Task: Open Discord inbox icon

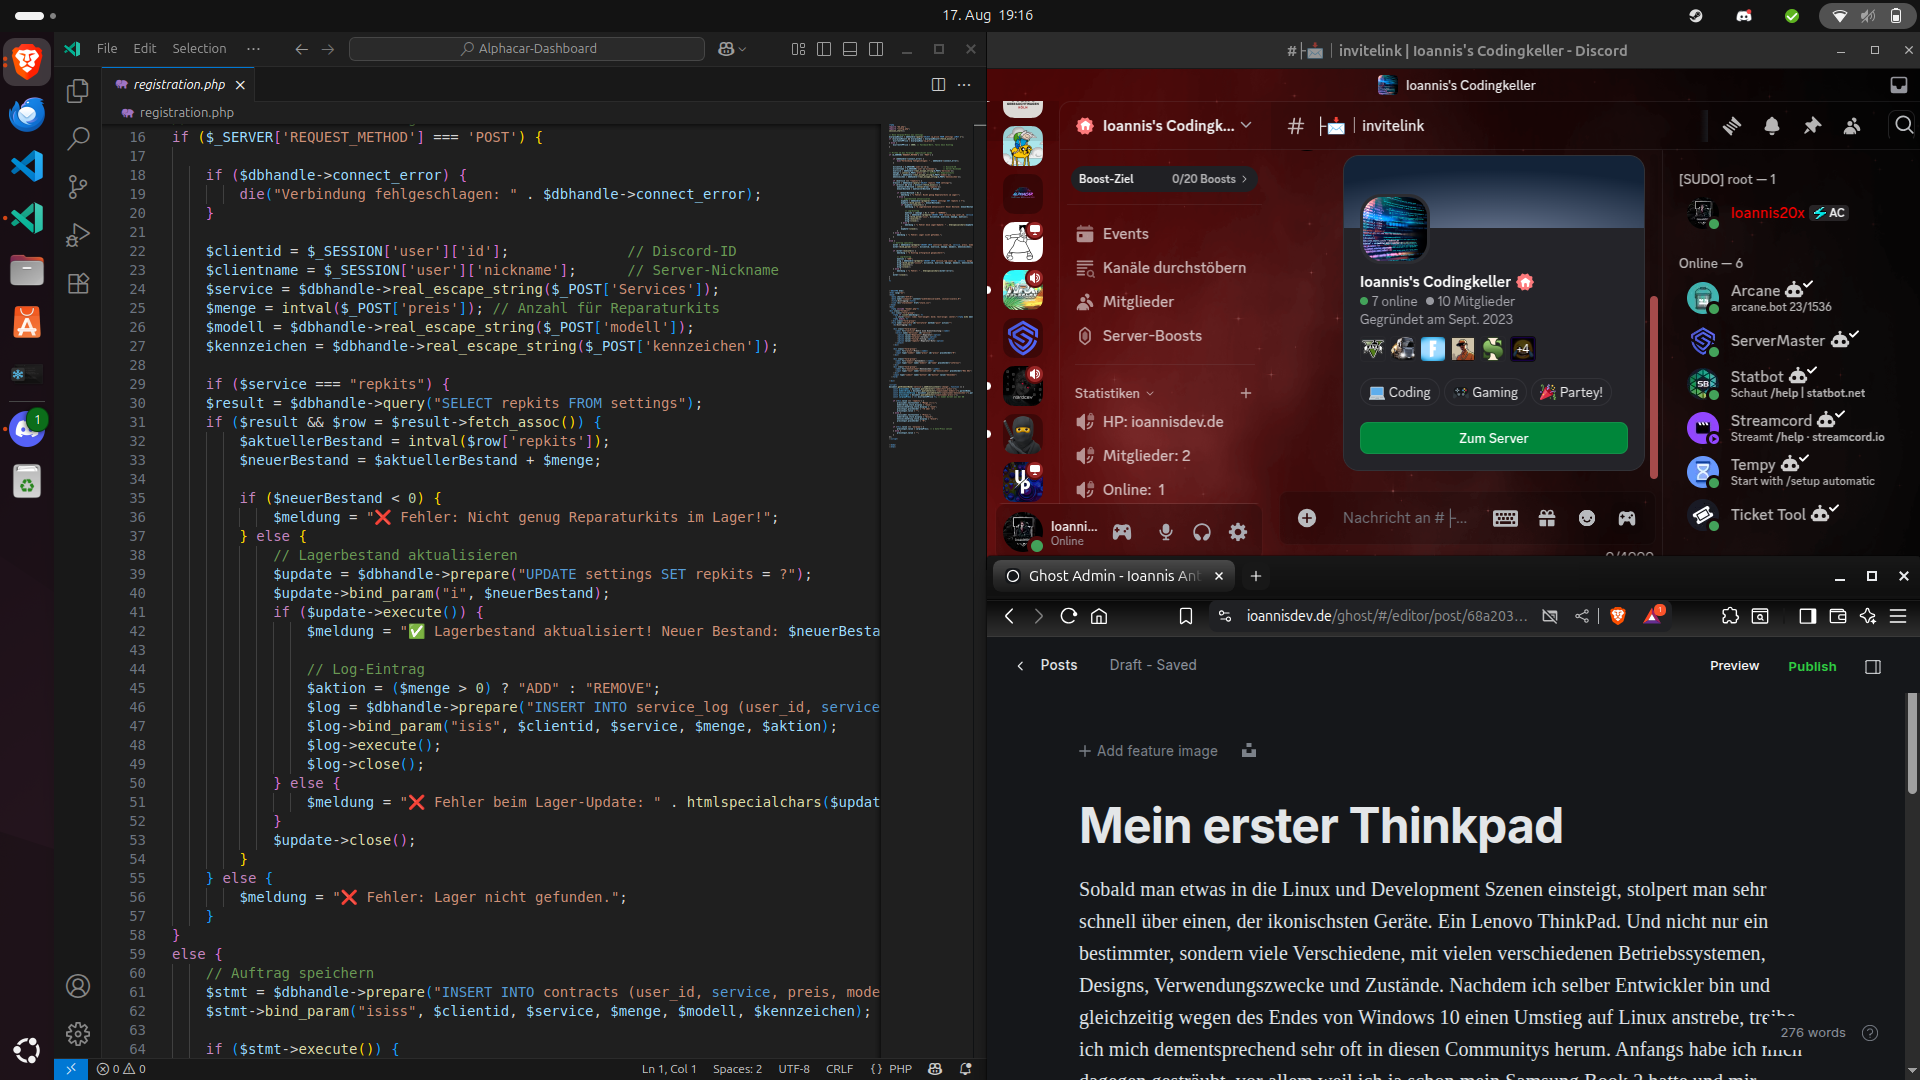Action: tap(1899, 85)
